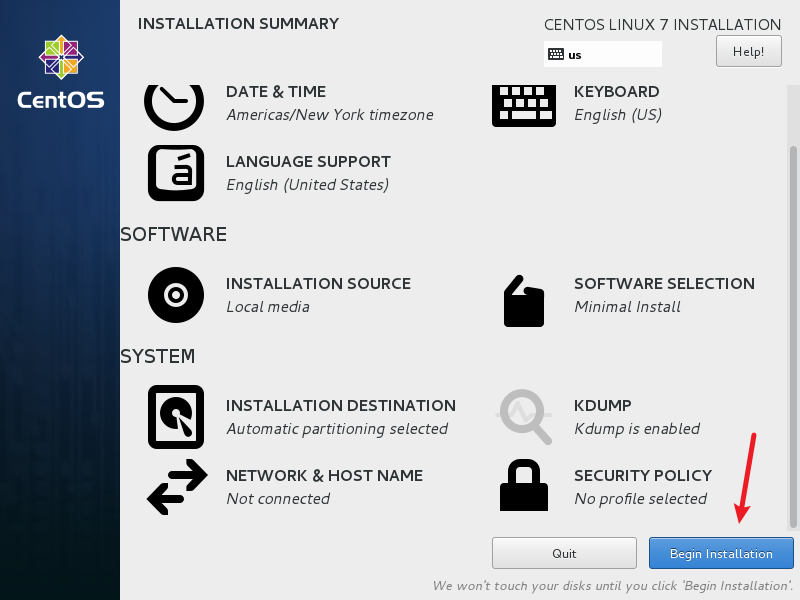Click 'No profile selected' status text
This screenshot has width=800, height=600.
(640, 498)
